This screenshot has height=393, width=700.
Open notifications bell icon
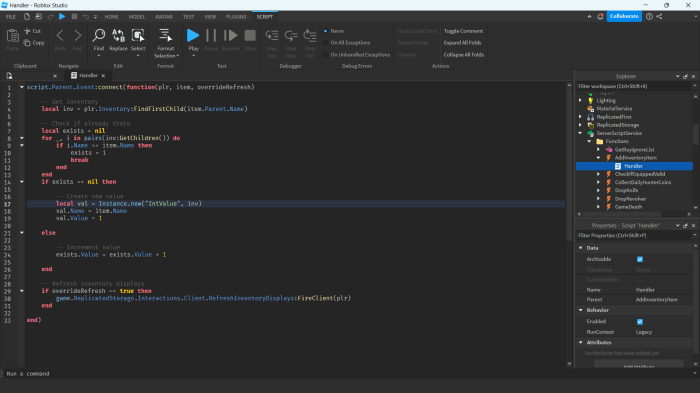pyautogui.click(x=600, y=17)
